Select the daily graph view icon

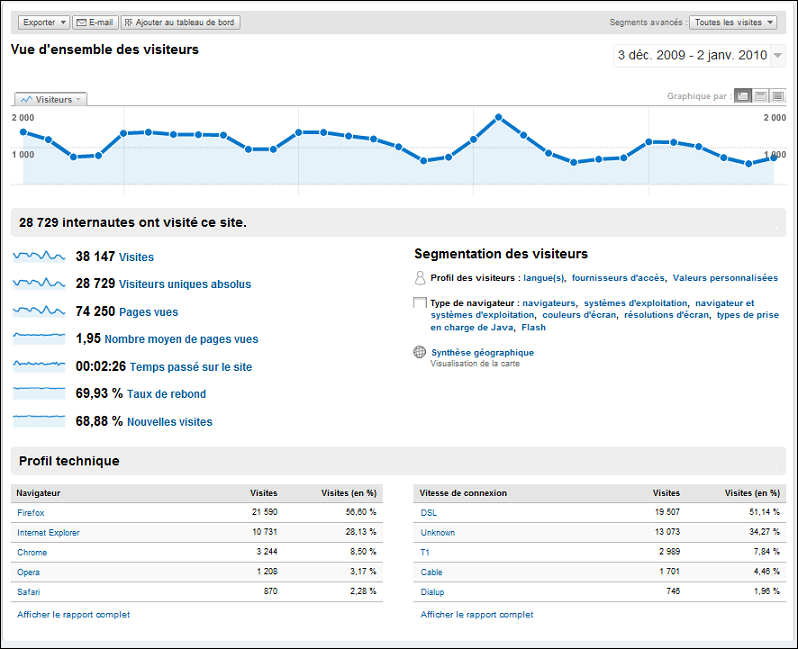743,96
